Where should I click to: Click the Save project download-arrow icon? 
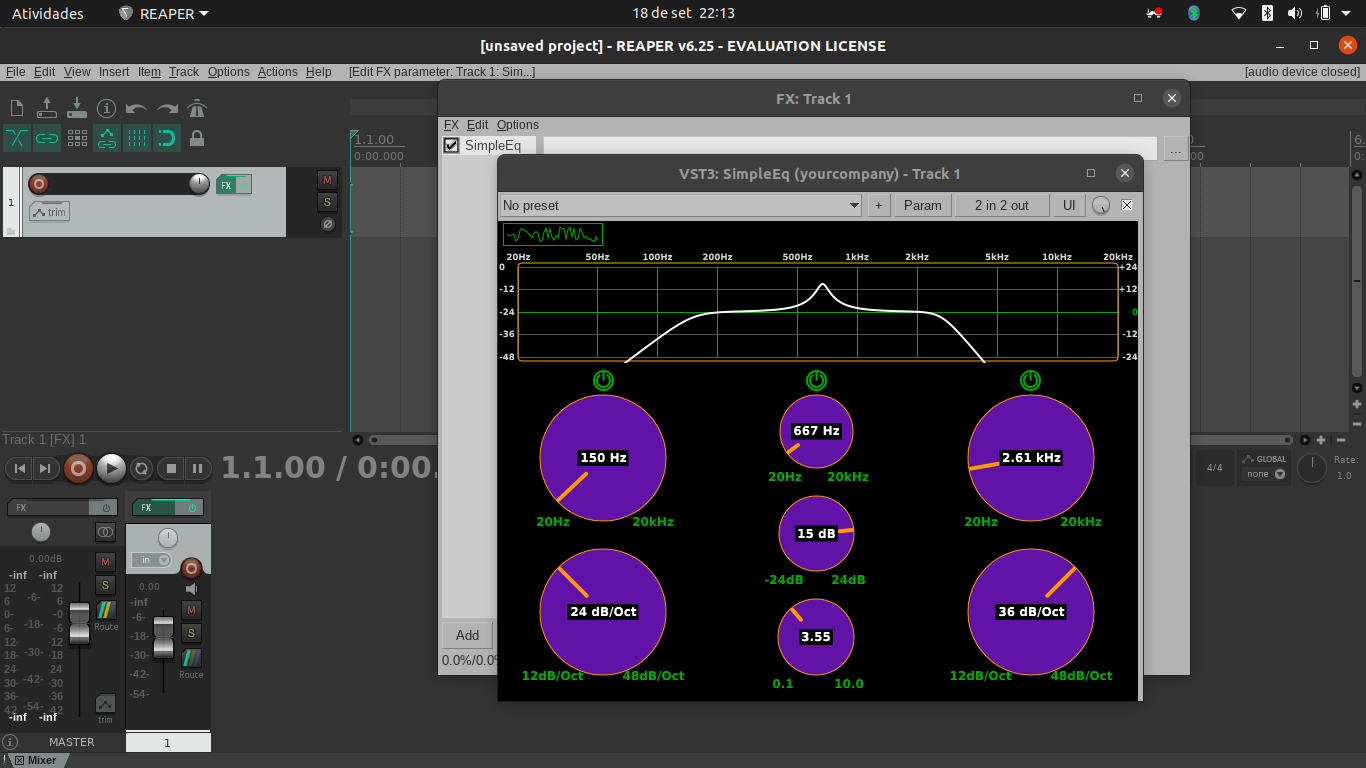tap(77, 108)
